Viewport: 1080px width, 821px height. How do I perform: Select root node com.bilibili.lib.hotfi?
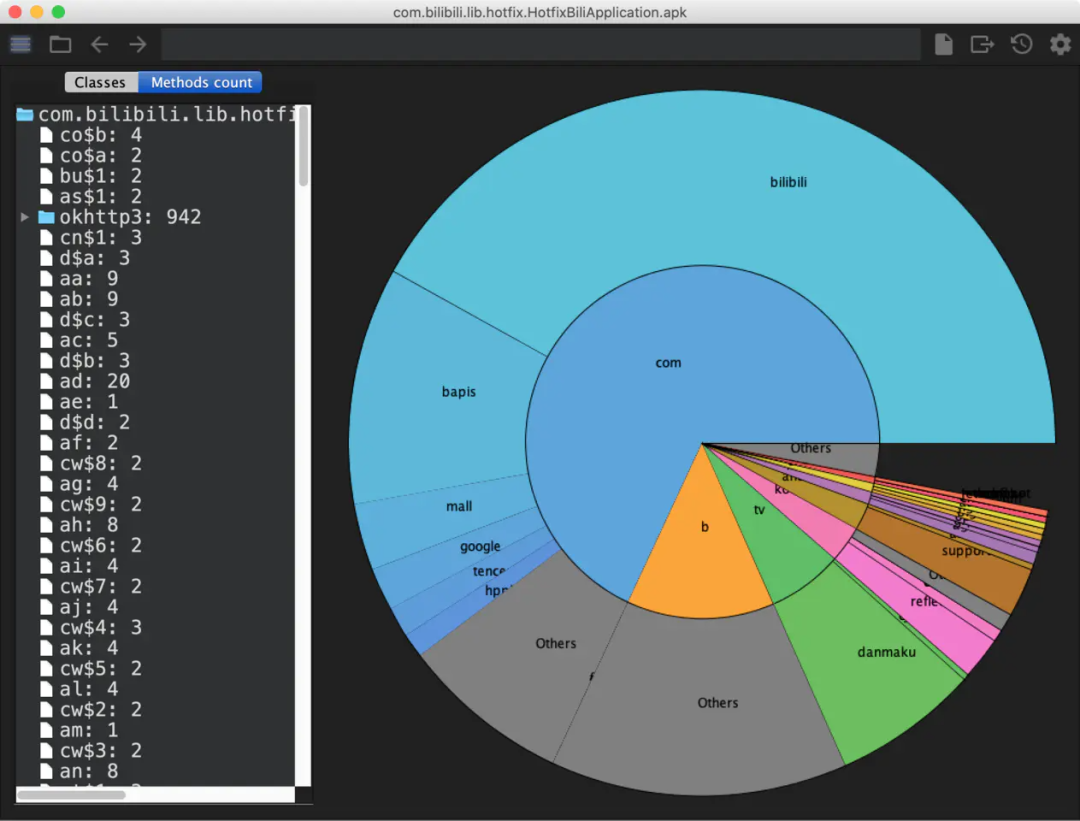click(x=157, y=114)
